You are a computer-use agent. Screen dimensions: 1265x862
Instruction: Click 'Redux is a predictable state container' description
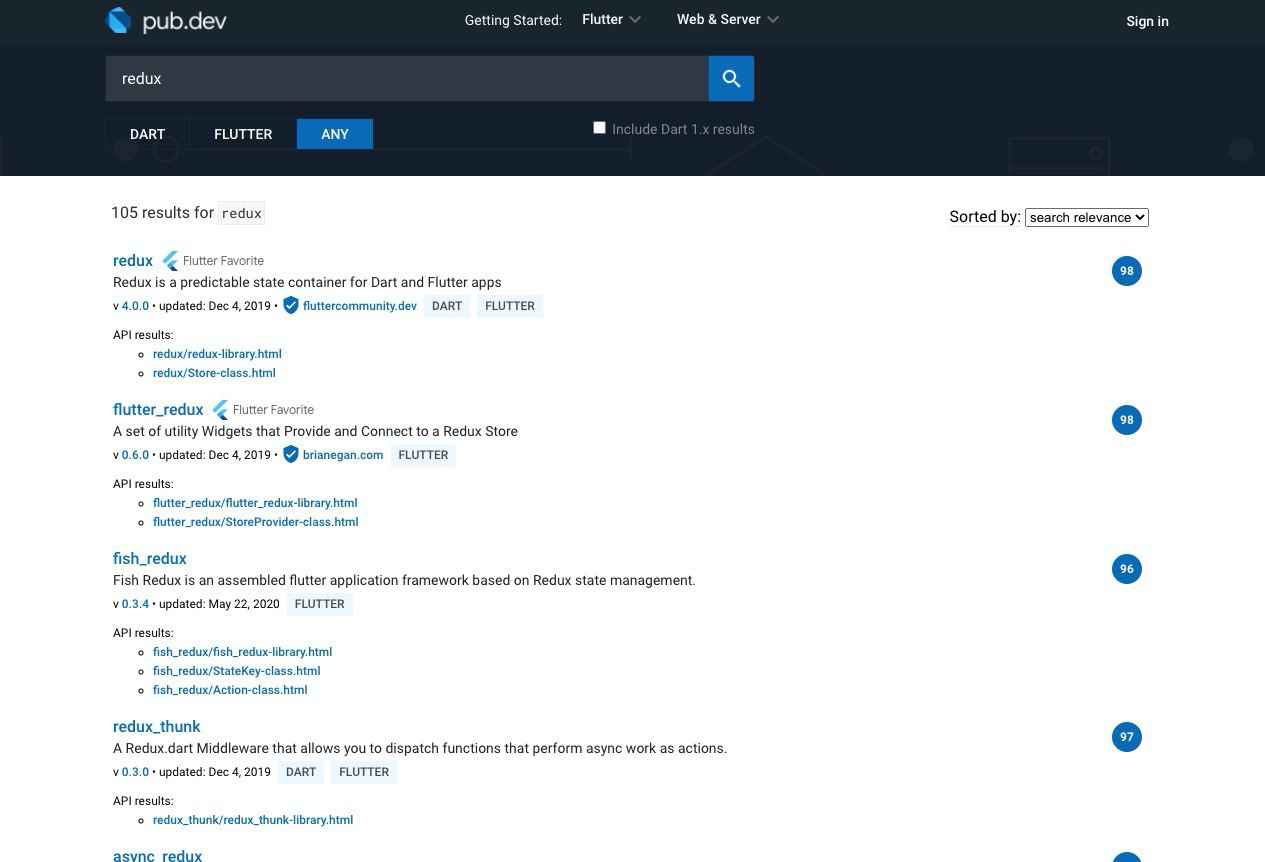point(307,282)
